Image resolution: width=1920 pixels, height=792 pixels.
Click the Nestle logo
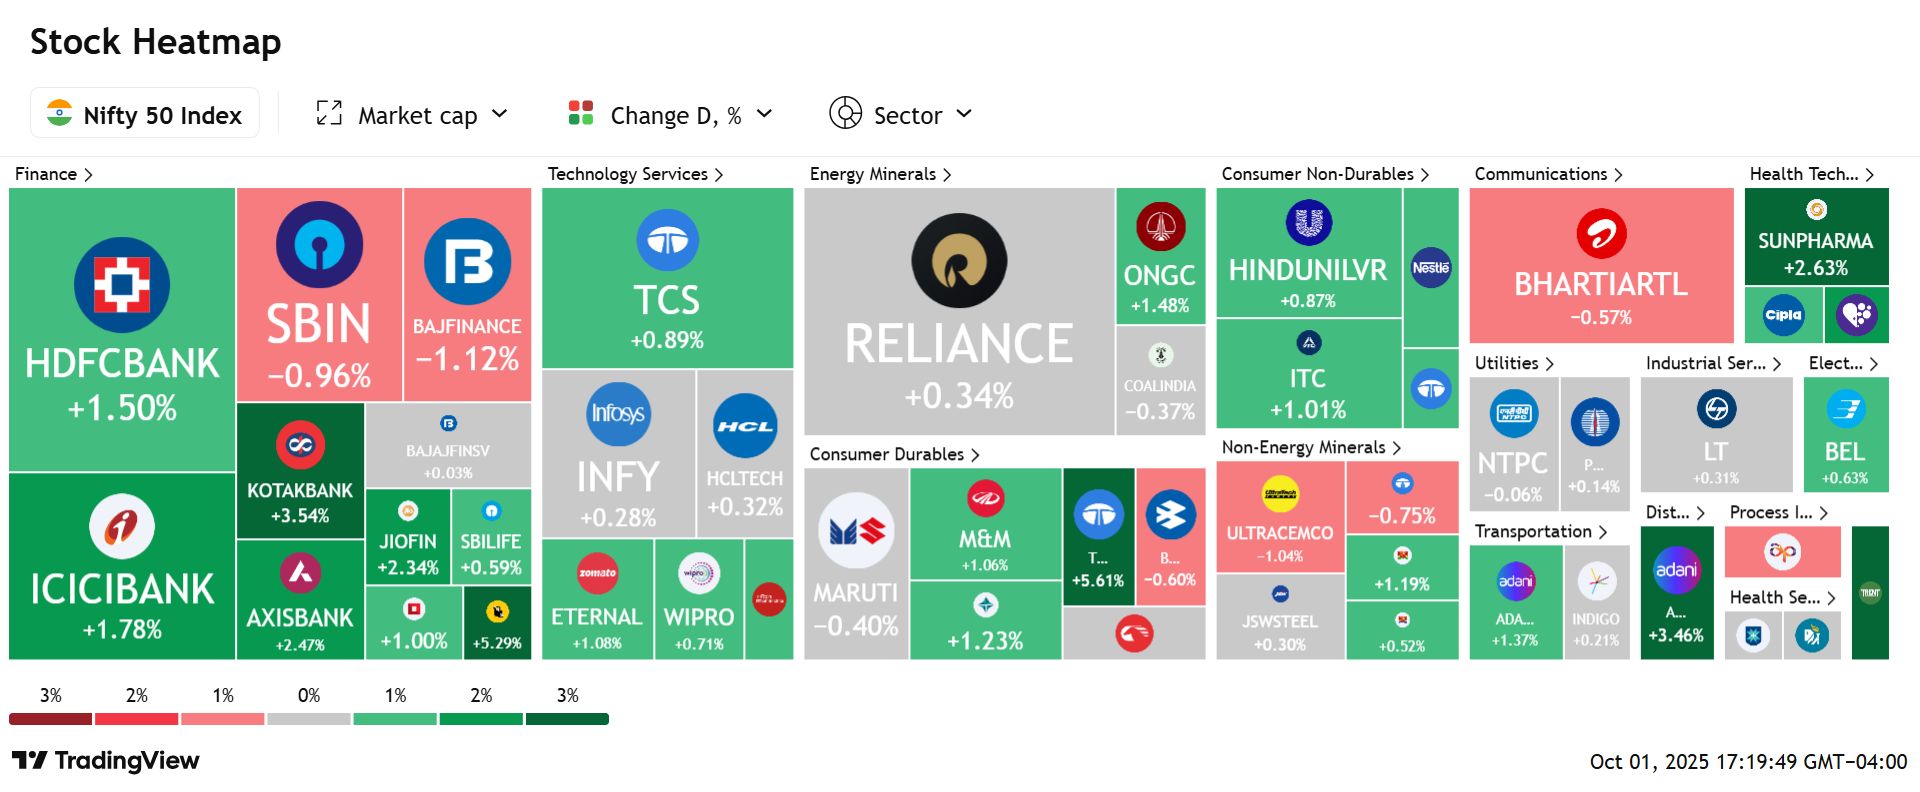[1431, 268]
